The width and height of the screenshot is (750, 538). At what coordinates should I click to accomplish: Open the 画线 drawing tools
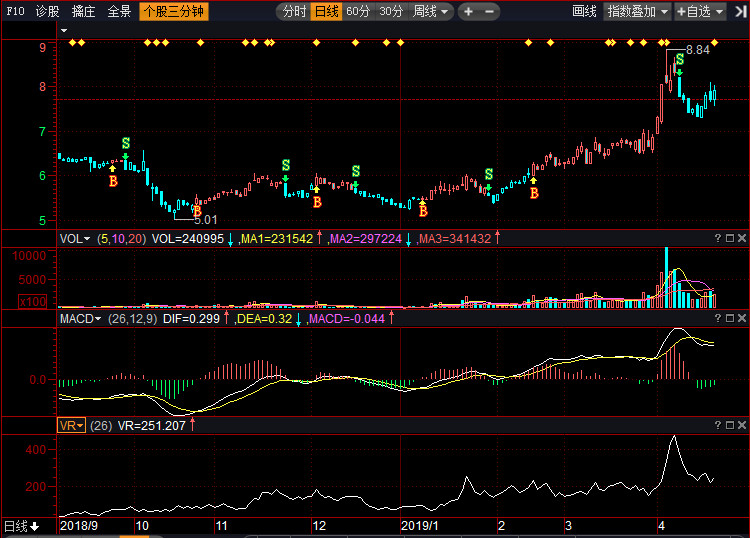pos(584,11)
